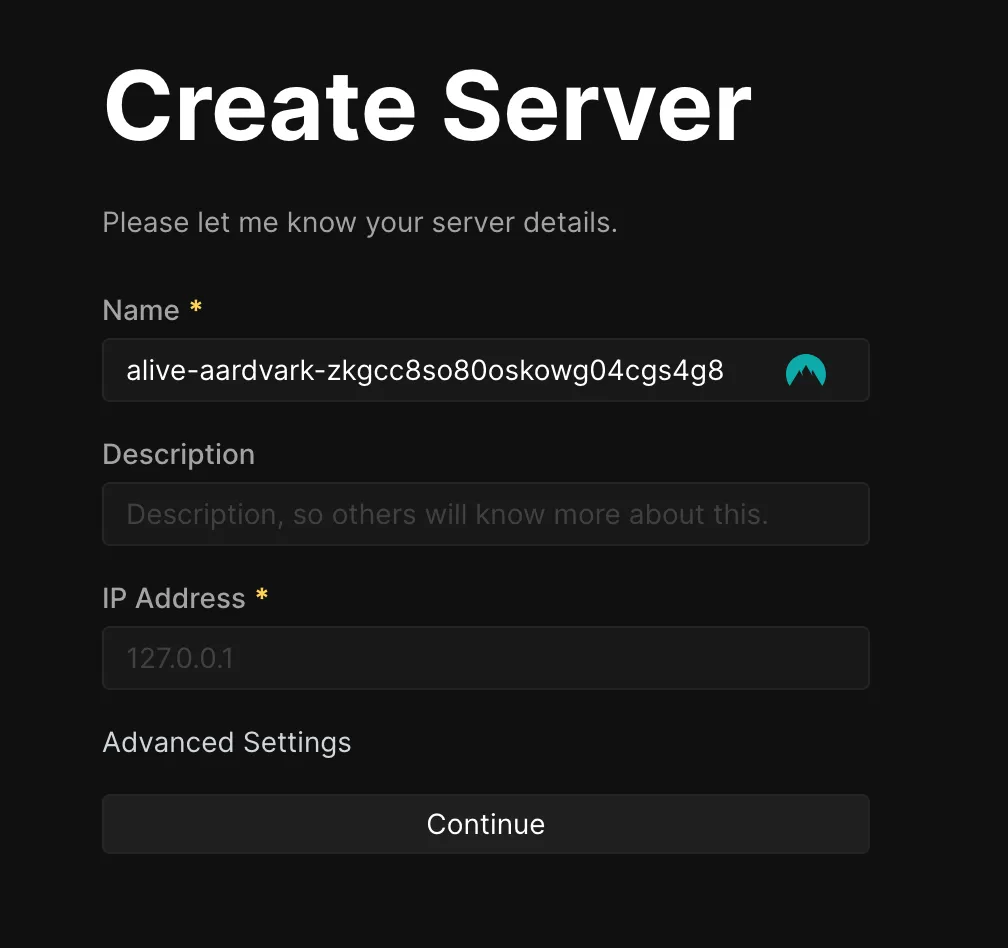Click the IP Address field label
Viewport: 1008px width, 948px height.
coord(174,598)
